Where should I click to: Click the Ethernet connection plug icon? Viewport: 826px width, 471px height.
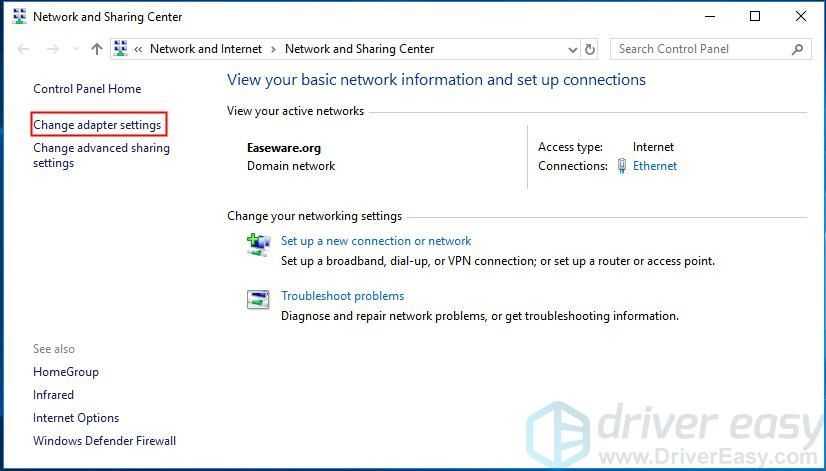622,166
